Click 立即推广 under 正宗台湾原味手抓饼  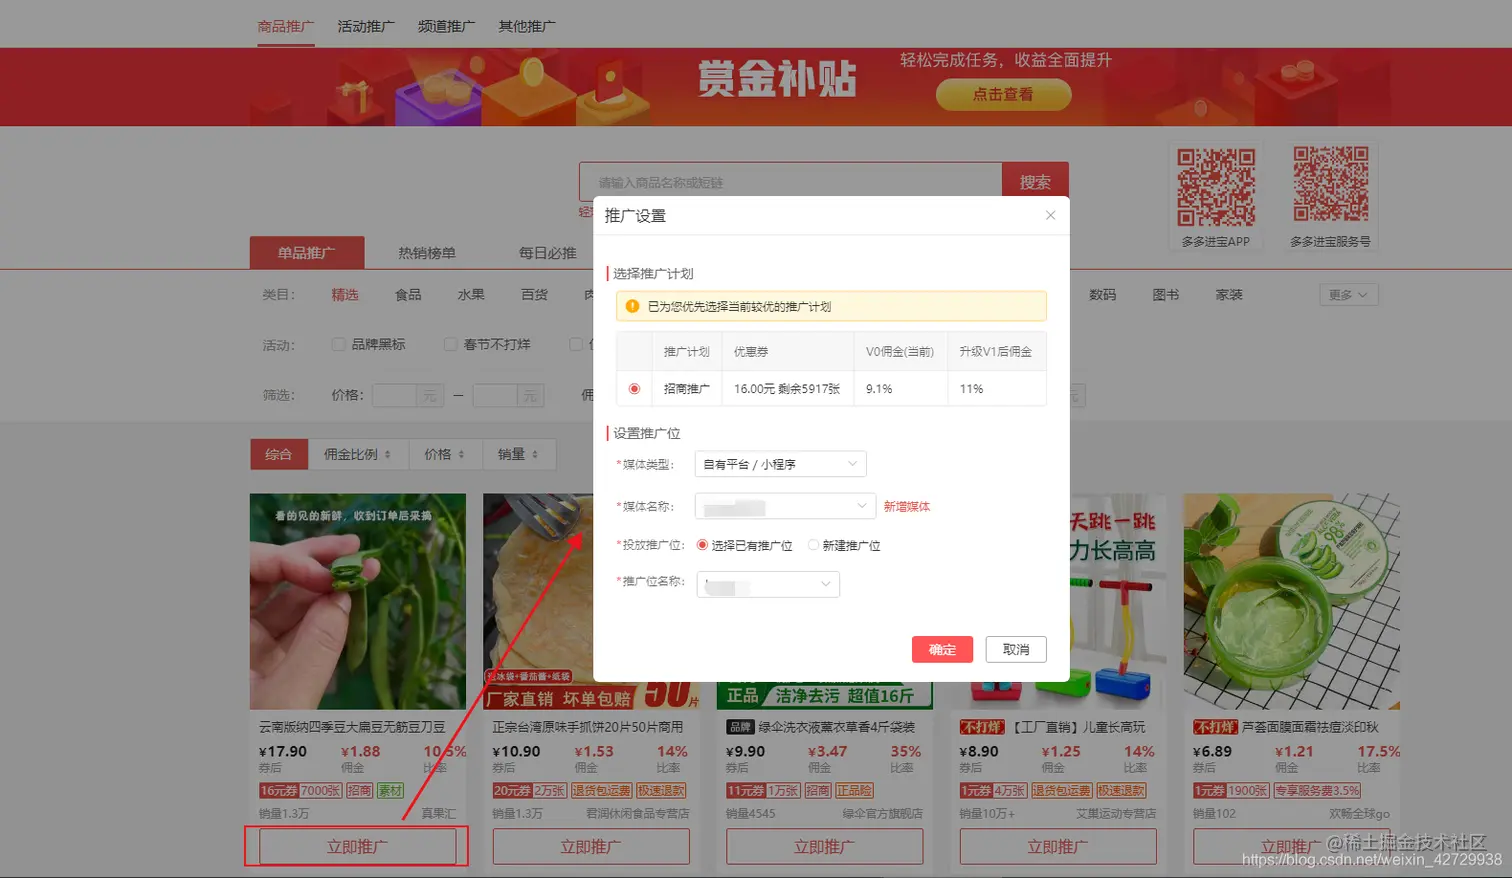pos(591,847)
